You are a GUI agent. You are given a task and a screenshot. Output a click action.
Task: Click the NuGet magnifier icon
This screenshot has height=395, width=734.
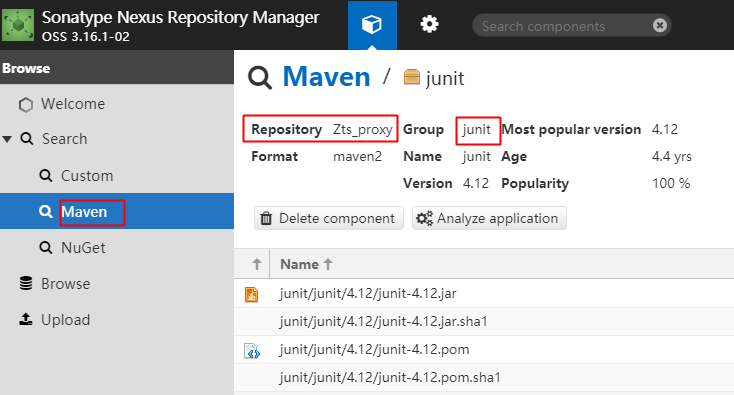pyautogui.click(x=45, y=248)
